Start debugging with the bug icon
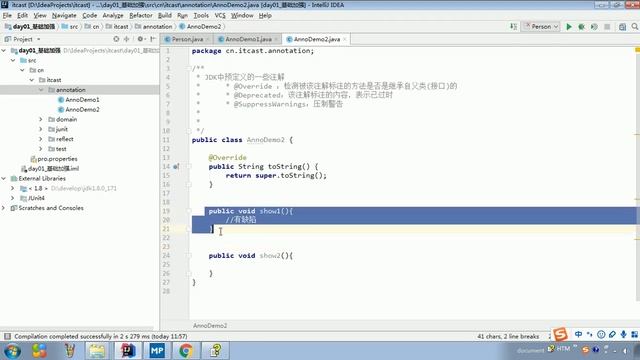 (581, 27)
